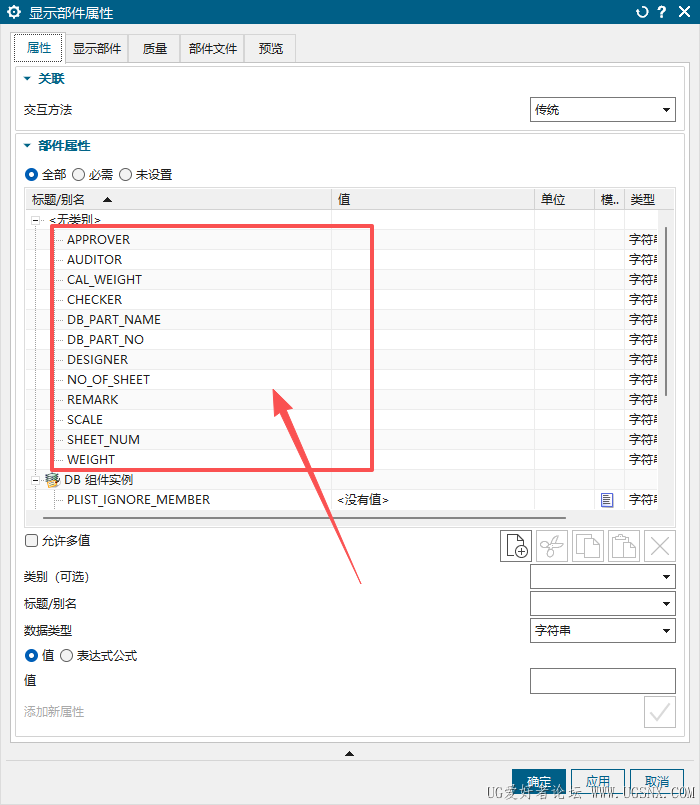Screen dimensions: 700x805
Task: Click the vertical scrollbar of attribute list
Action: 666,312
